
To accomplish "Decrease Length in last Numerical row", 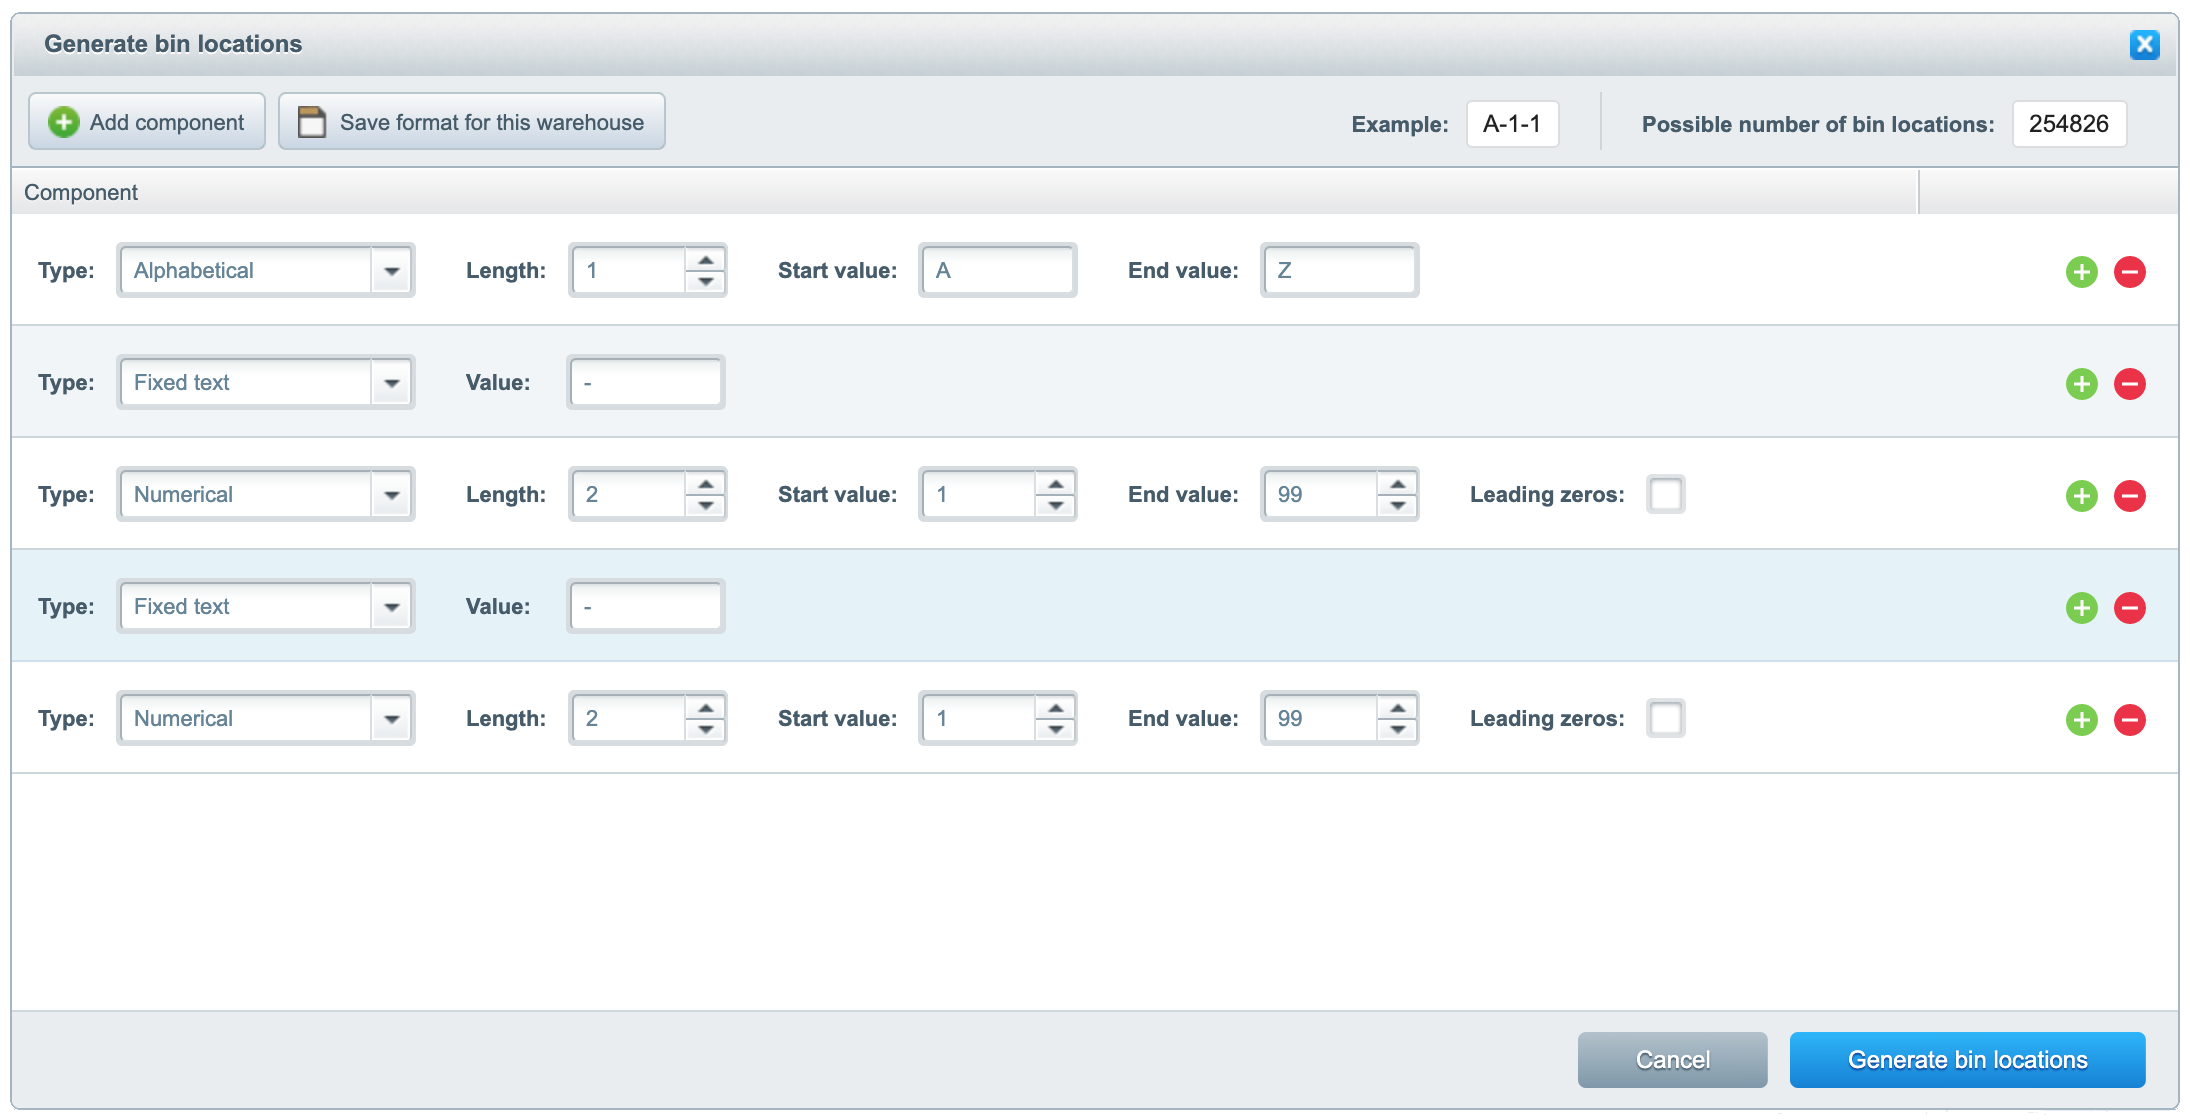I will pyautogui.click(x=705, y=730).
